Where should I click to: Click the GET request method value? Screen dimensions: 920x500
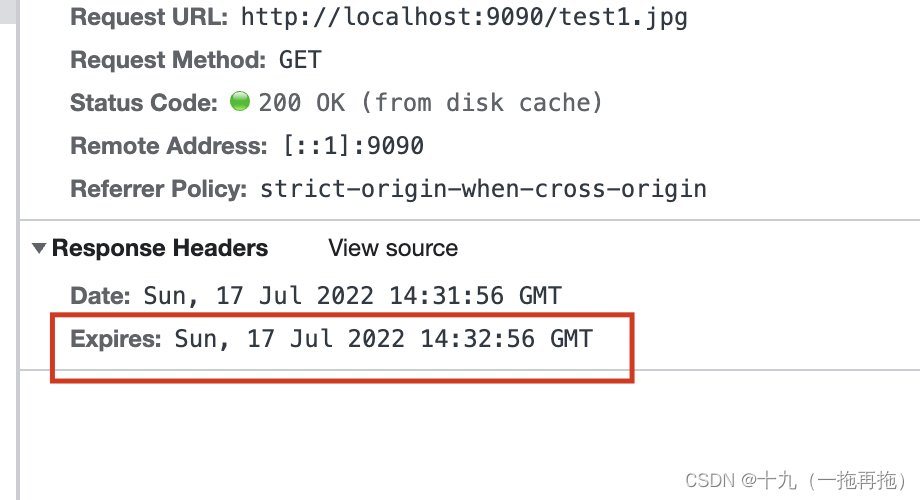click(300, 60)
